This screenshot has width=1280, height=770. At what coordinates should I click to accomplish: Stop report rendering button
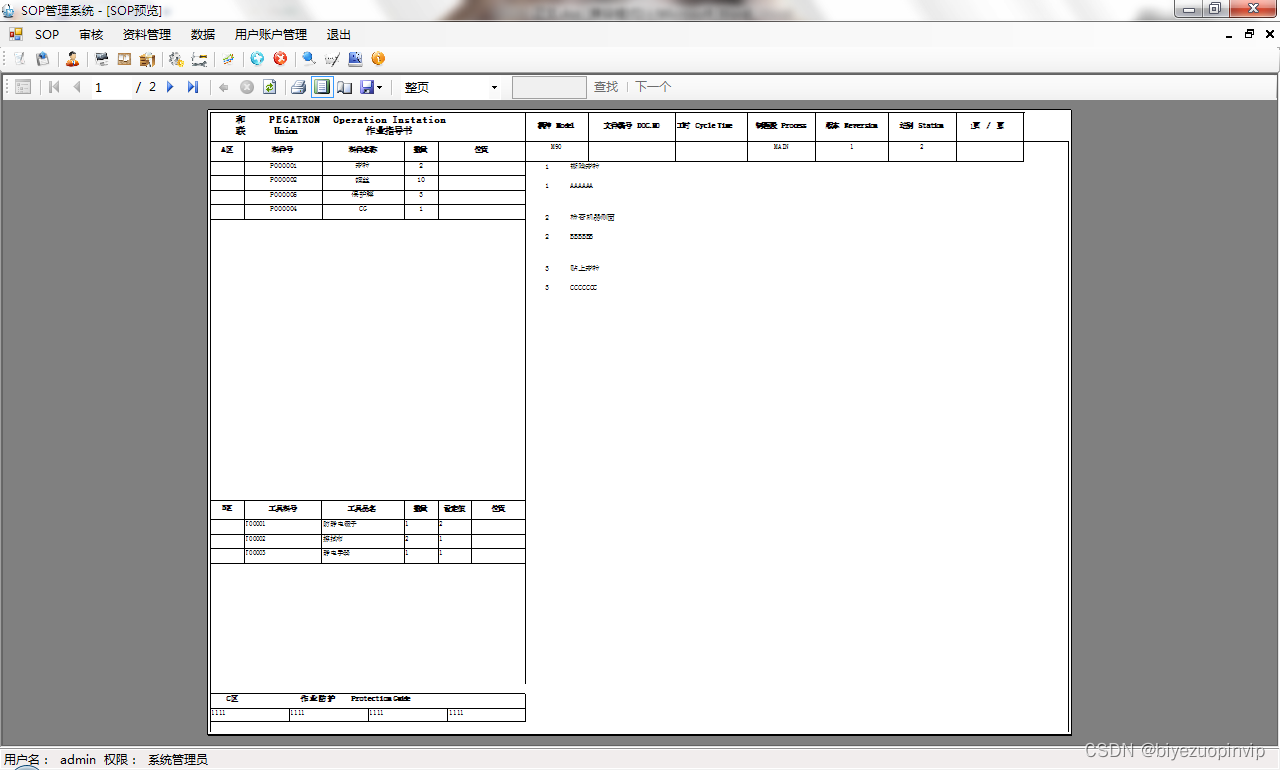point(247,87)
